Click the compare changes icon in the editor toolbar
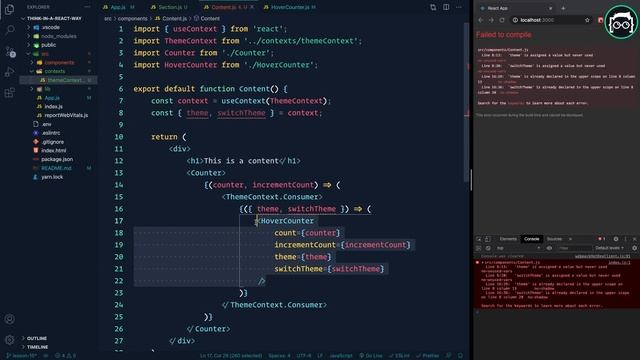 point(433,7)
